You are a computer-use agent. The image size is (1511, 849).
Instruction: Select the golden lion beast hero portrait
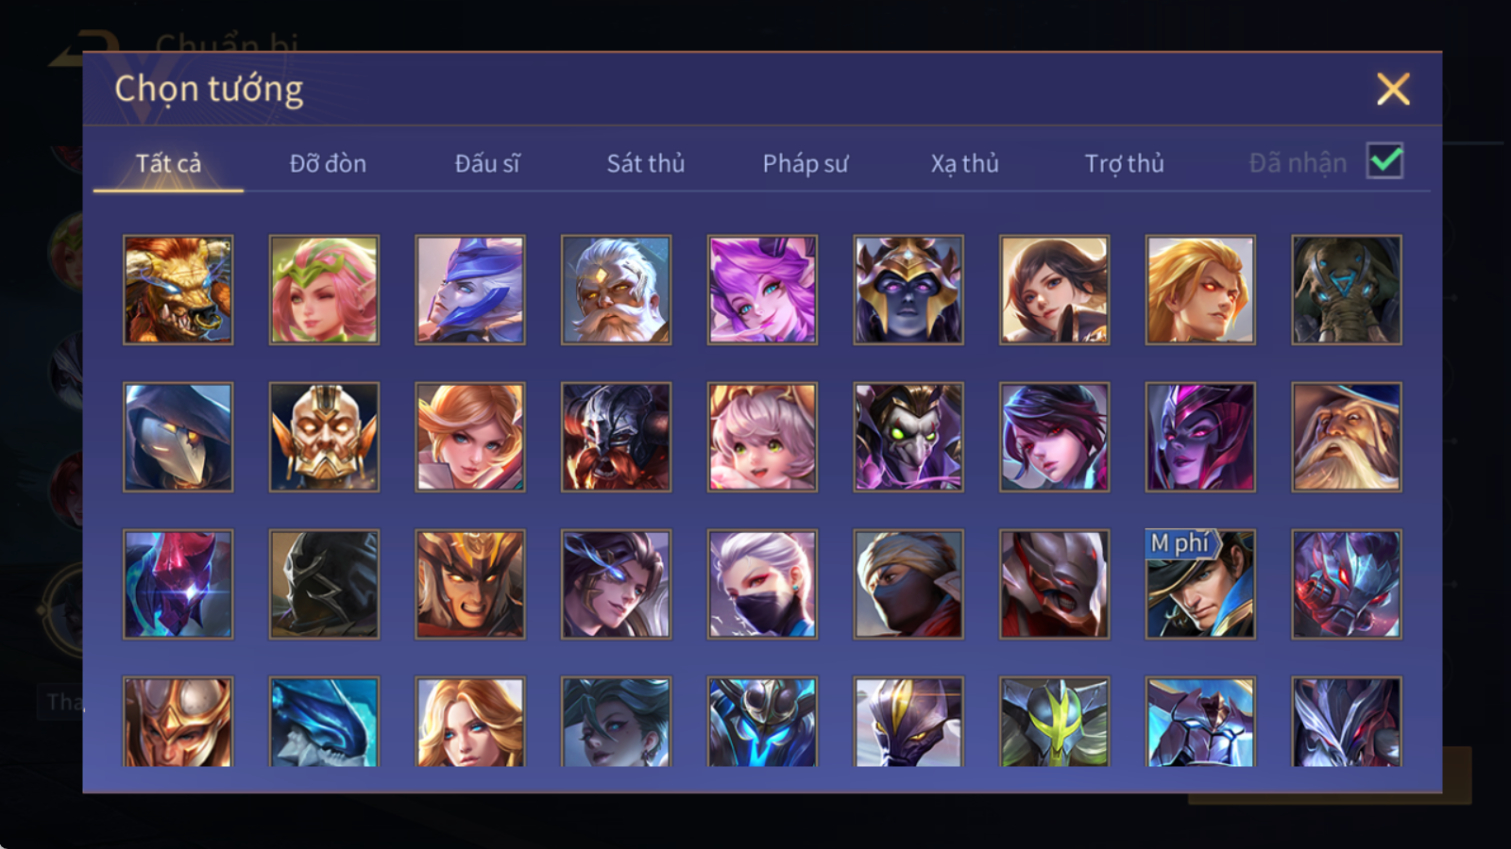[178, 290]
